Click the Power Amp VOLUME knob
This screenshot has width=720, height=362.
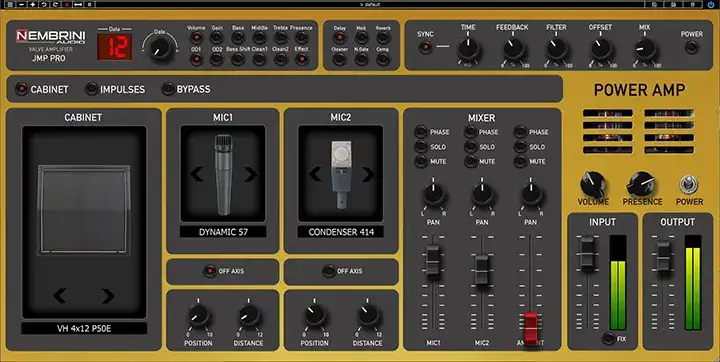593,185
